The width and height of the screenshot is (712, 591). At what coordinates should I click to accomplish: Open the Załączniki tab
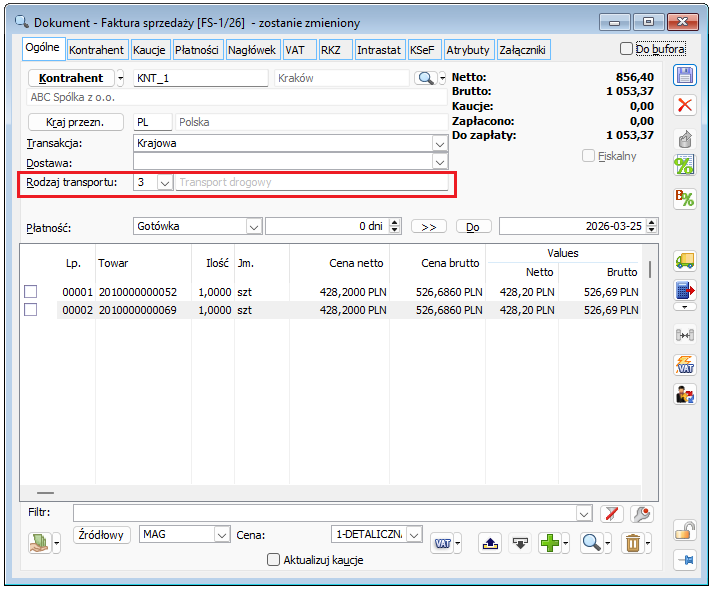pos(524,49)
